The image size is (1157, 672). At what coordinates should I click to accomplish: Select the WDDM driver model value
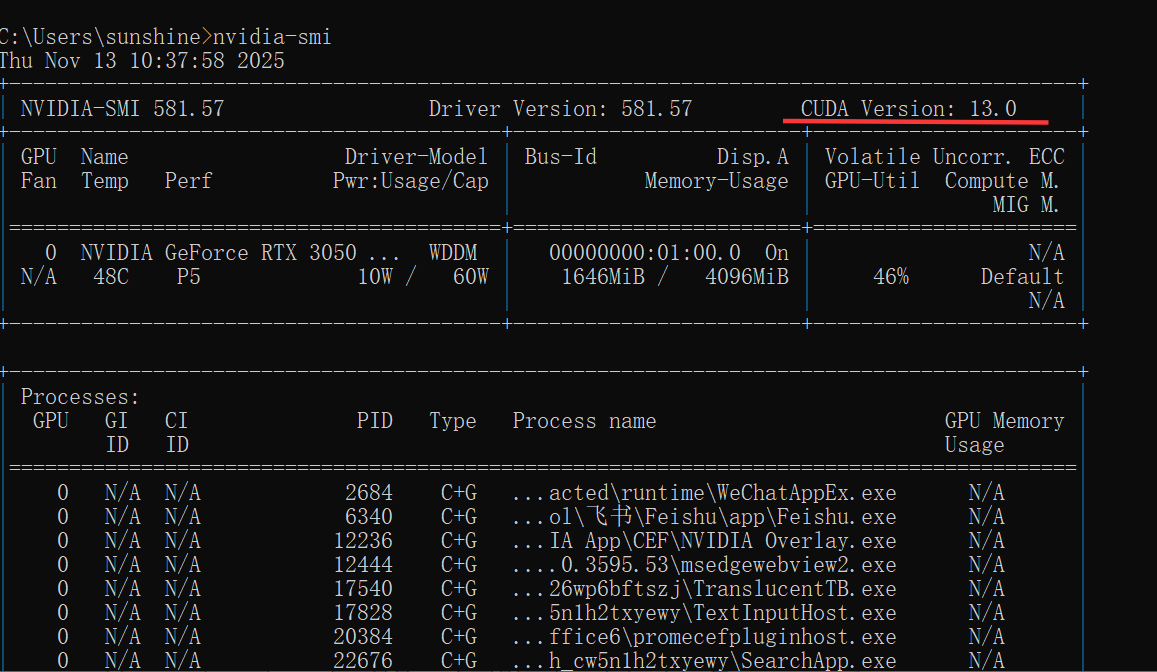click(453, 253)
